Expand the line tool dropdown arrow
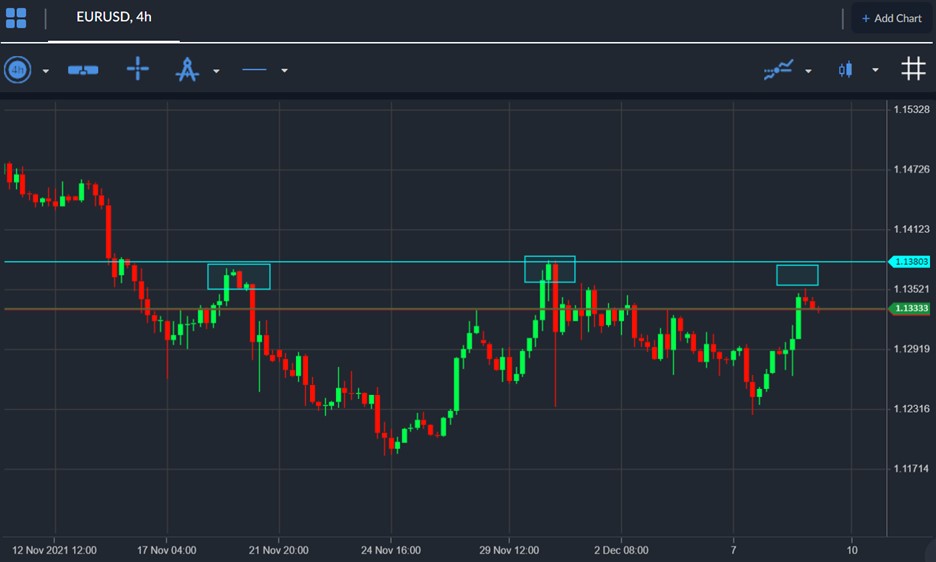This screenshot has height=562, width=936. click(284, 71)
